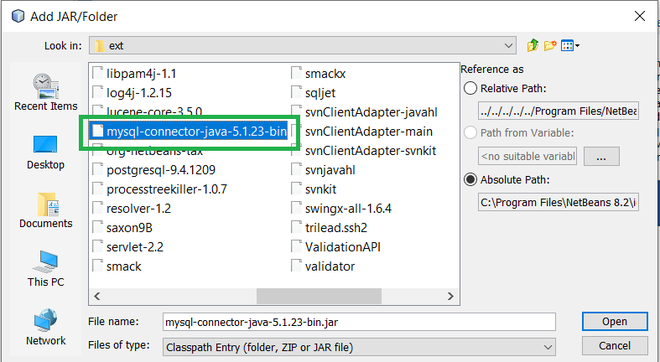
Task: Click the Open button
Action: tap(615, 322)
